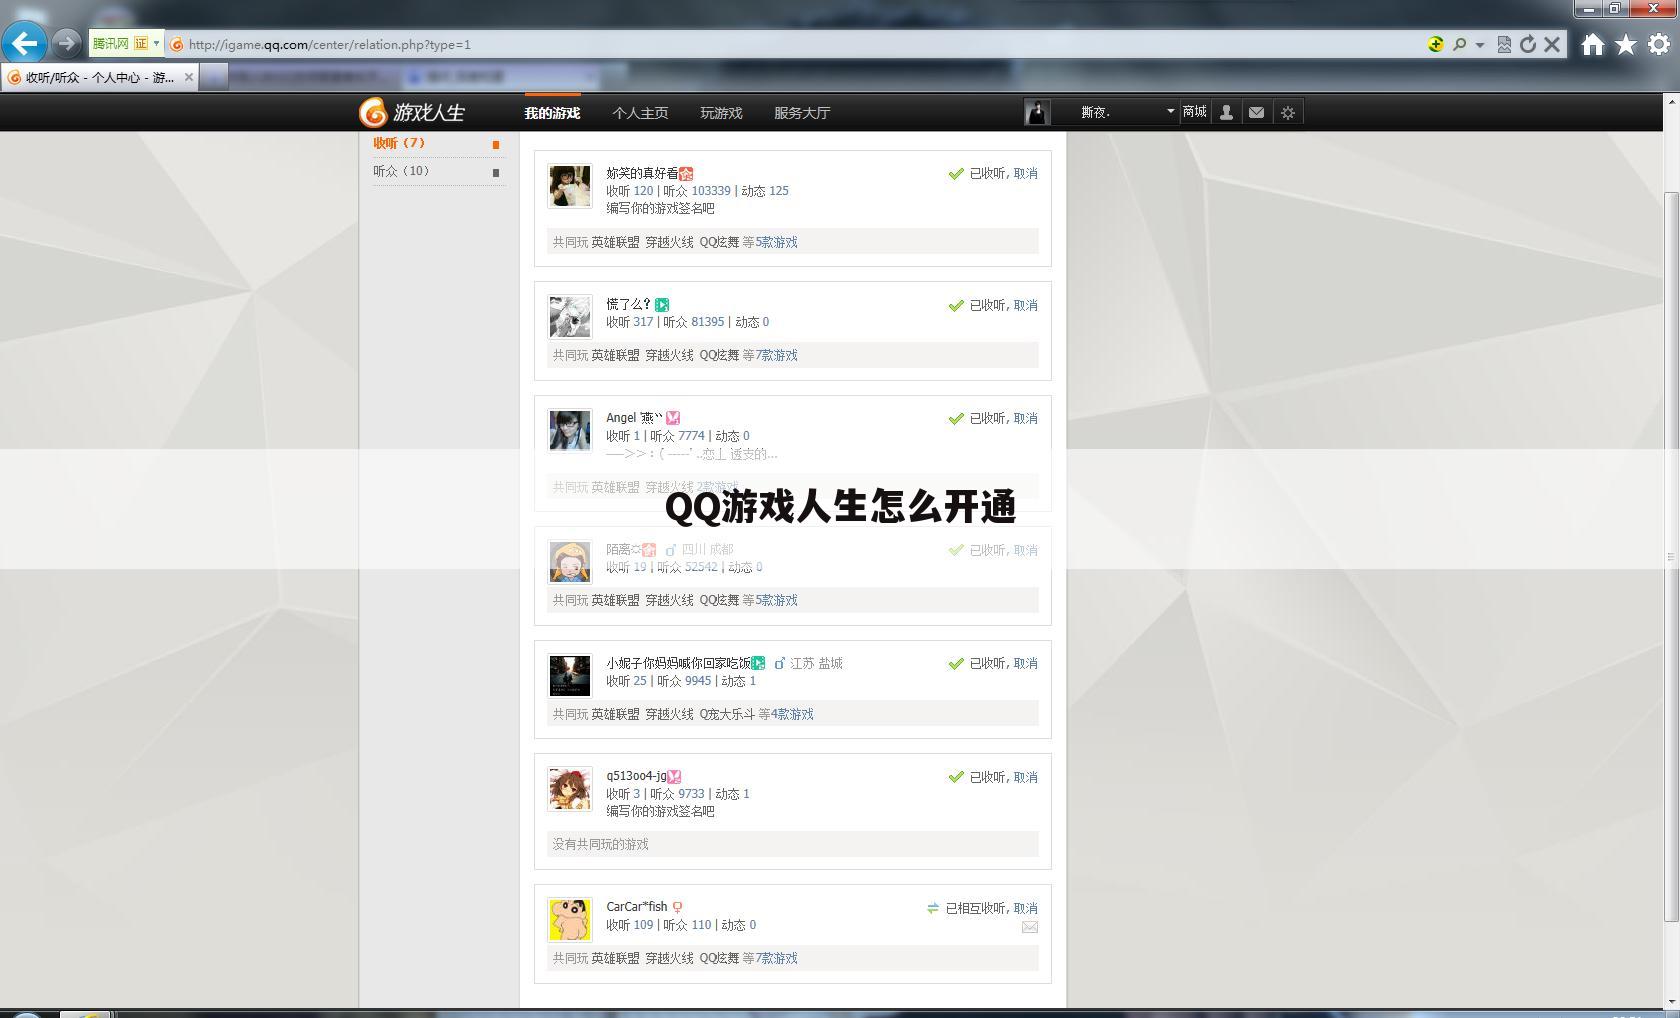Open 4款游戏 link in 小妮子 card
Viewport: 1680px width, 1018px height.
[792, 714]
